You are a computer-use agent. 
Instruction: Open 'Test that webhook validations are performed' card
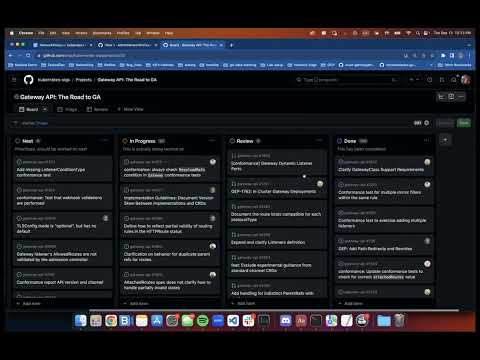pyautogui.click(x=63, y=197)
